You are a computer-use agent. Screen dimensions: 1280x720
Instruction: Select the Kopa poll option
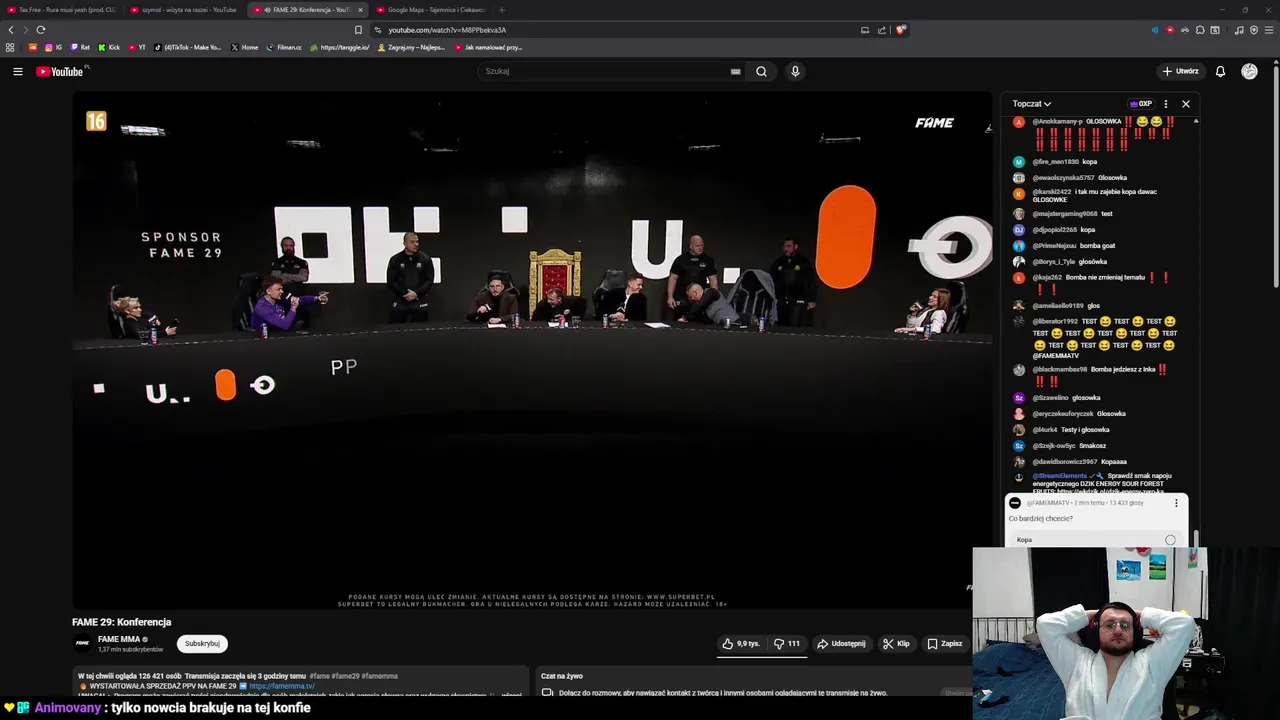coord(1095,540)
